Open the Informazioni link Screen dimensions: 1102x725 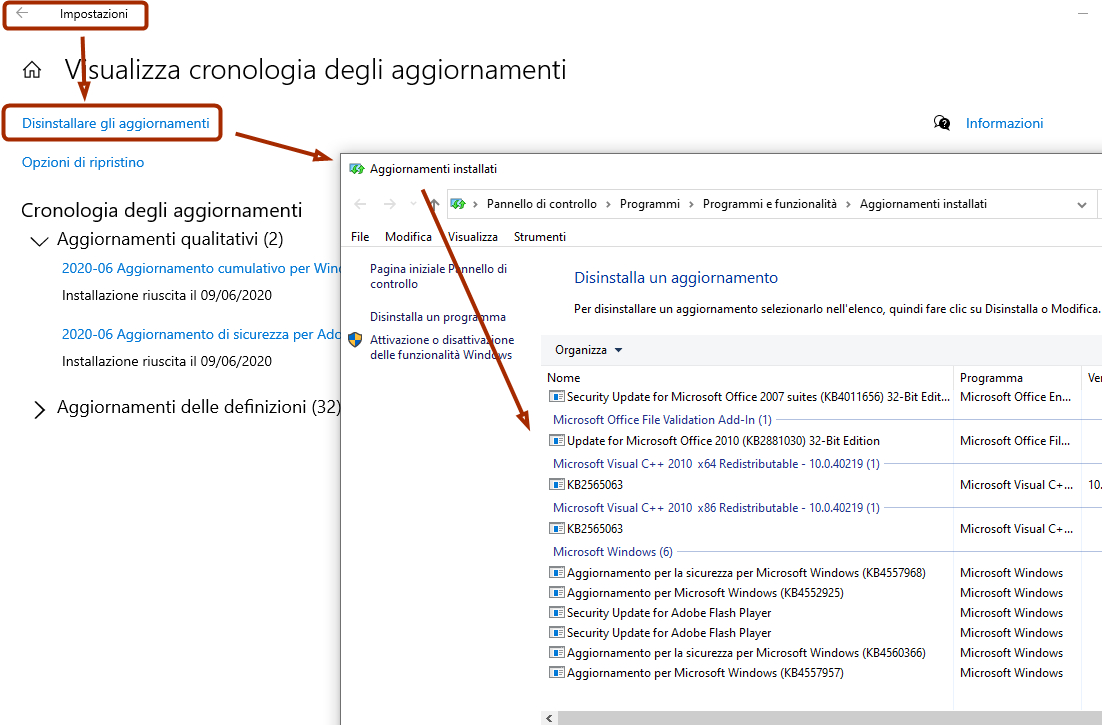[1004, 124]
